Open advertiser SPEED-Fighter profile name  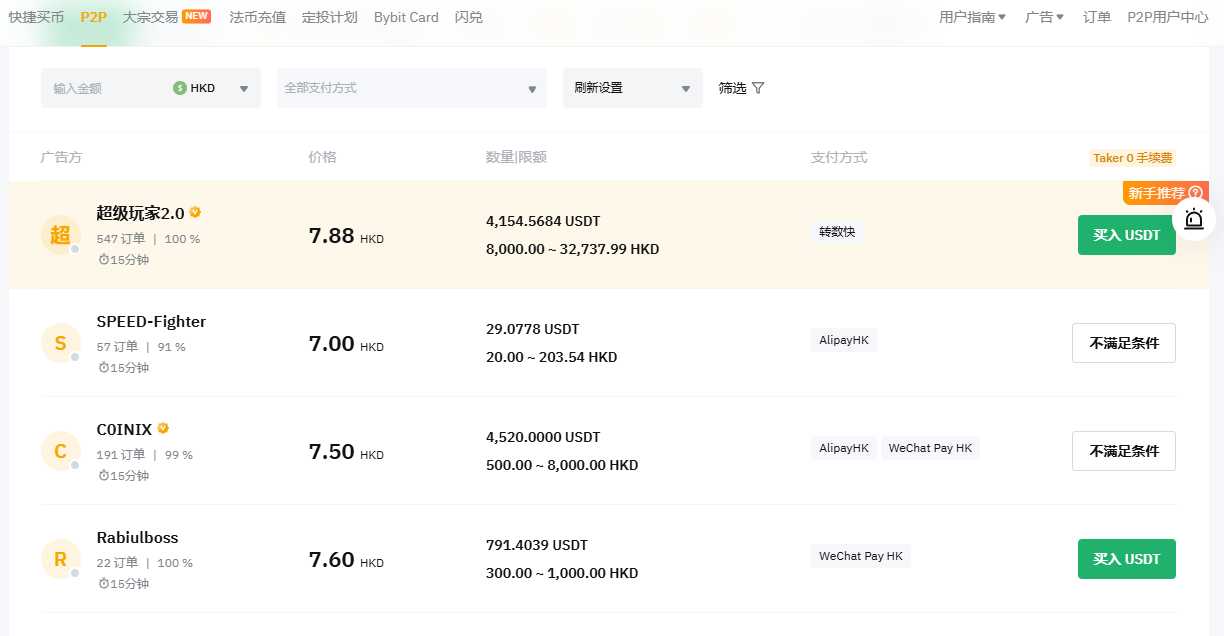click(x=152, y=321)
